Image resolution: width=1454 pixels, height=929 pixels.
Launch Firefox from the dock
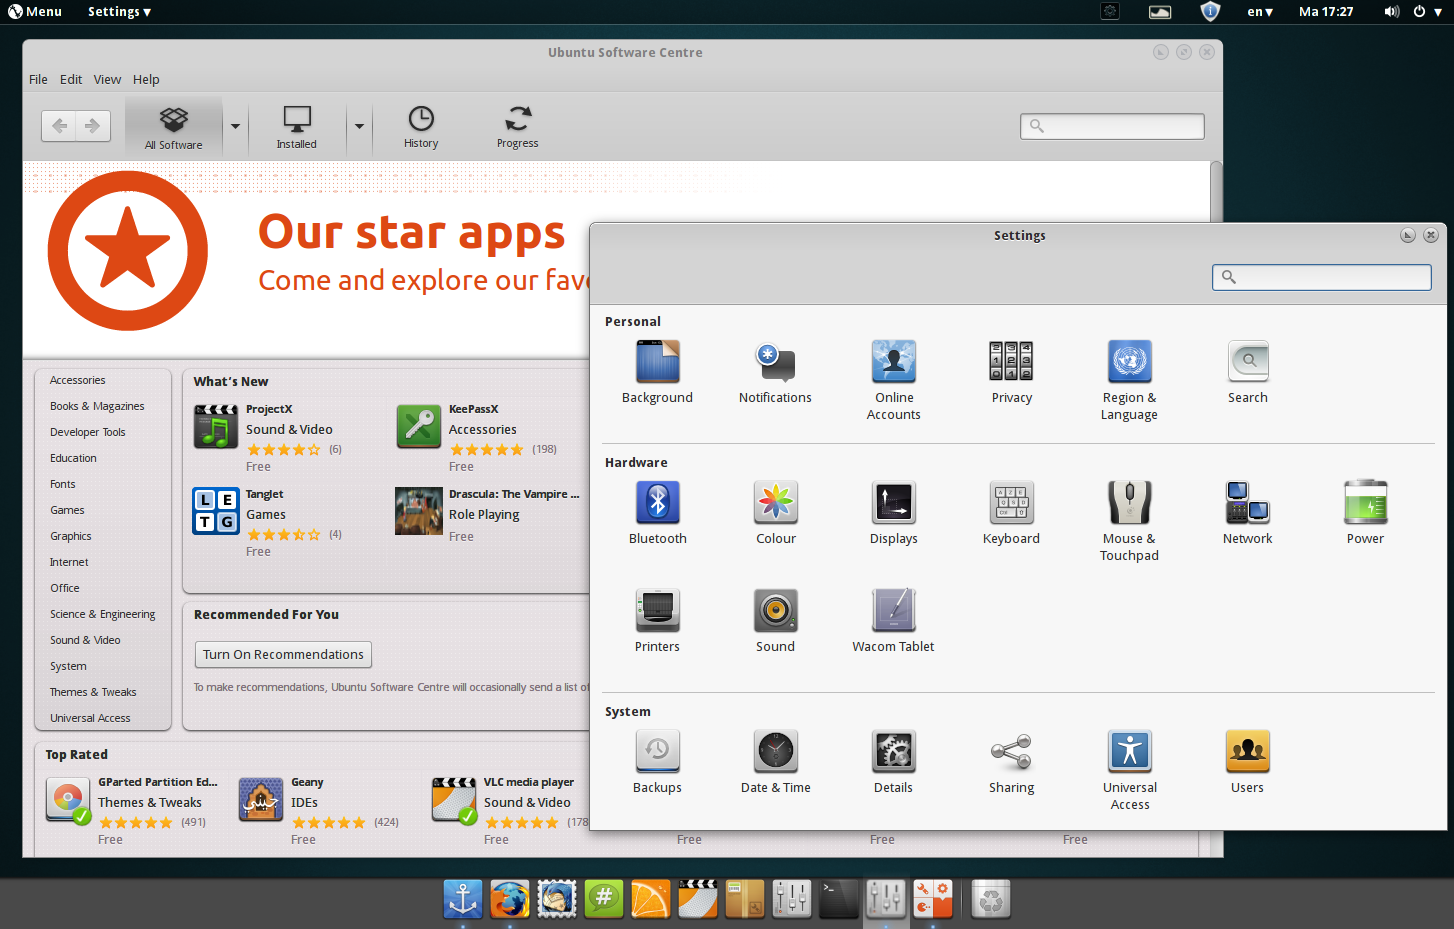click(510, 899)
